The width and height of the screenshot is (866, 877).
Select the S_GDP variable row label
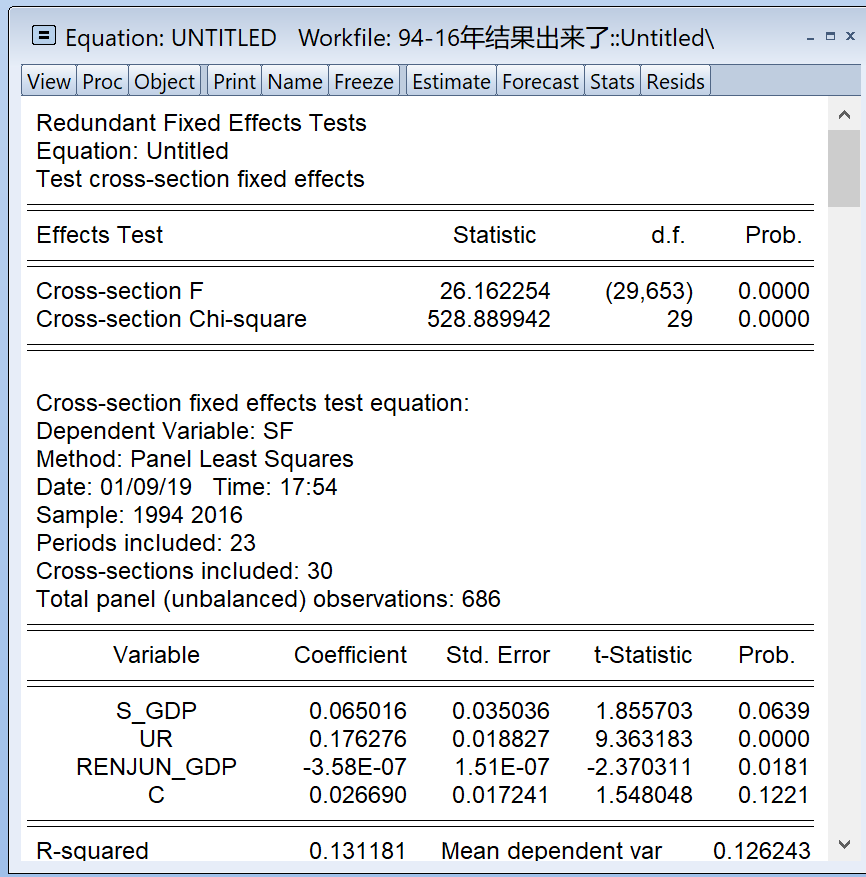(x=156, y=711)
